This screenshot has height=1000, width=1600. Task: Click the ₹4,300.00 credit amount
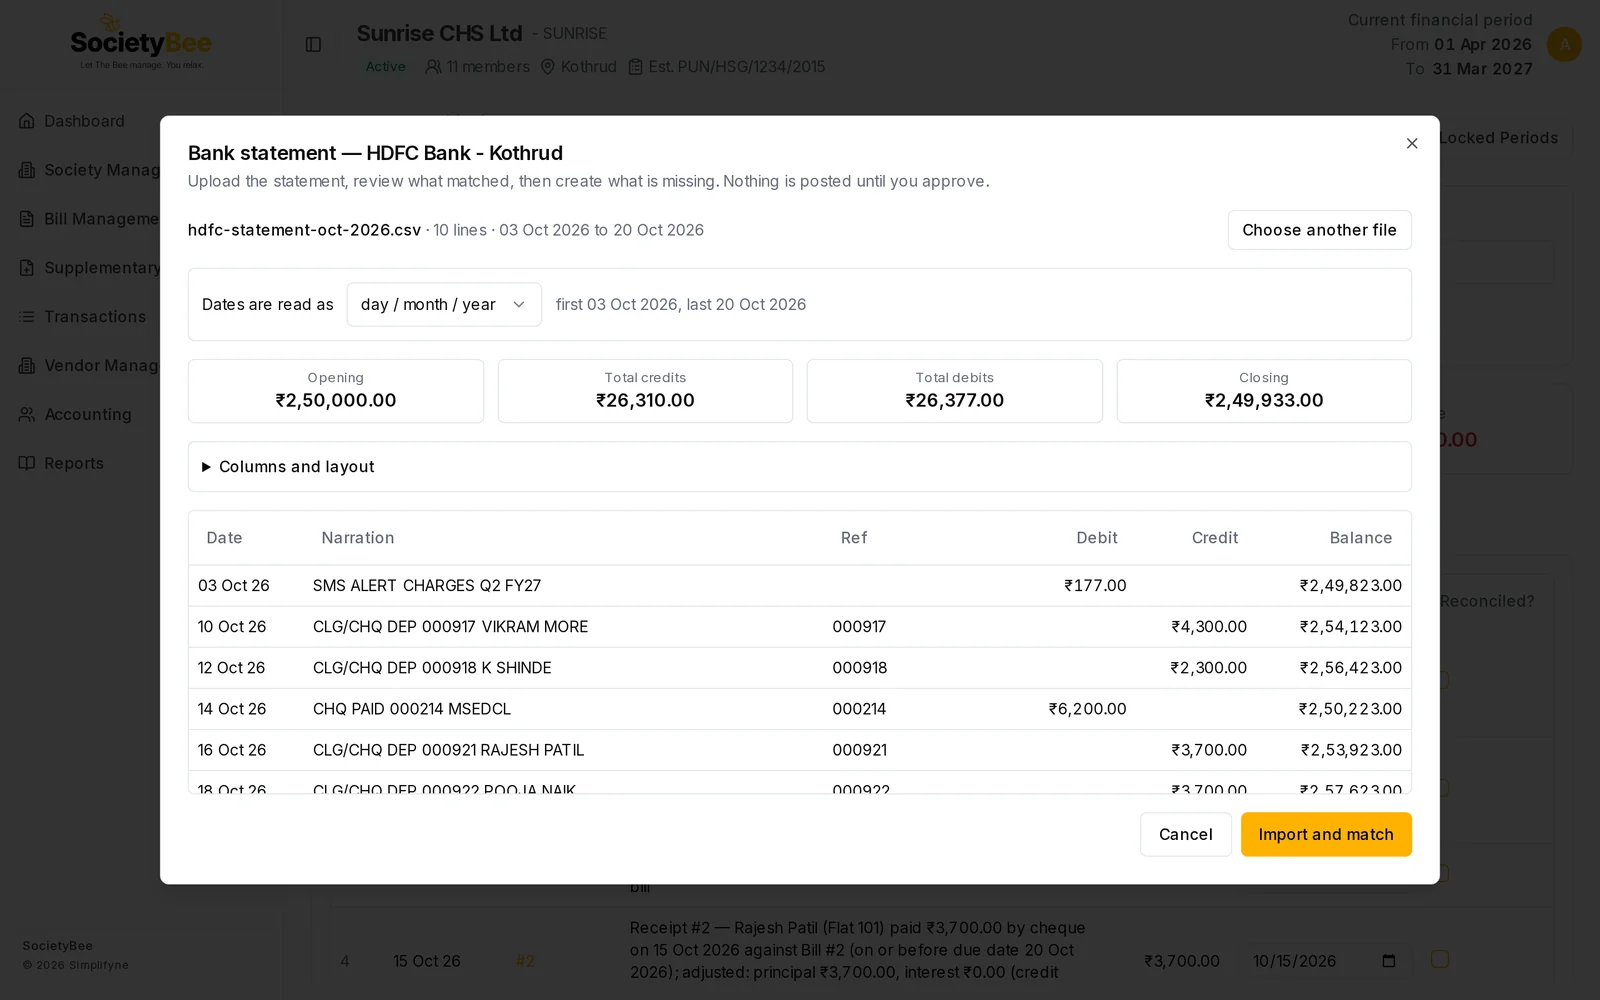coord(1209,627)
